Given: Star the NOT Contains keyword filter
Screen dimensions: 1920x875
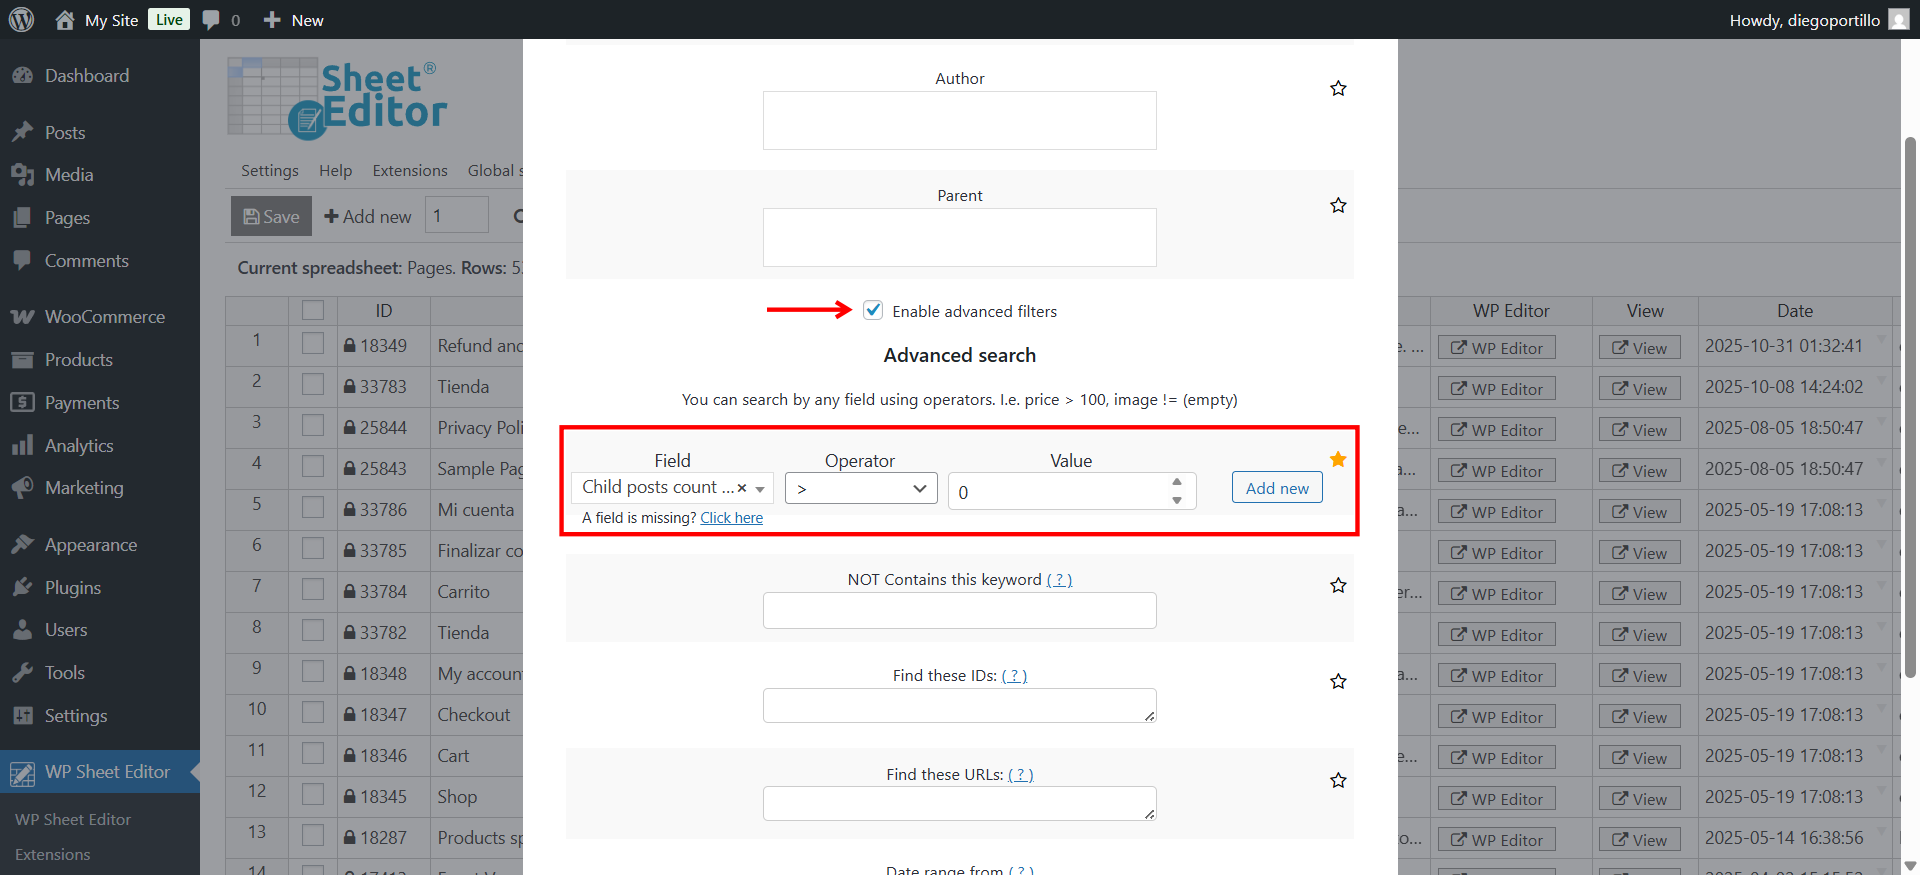Looking at the screenshot, I should pyautogui.click(x=1338, y=586).
